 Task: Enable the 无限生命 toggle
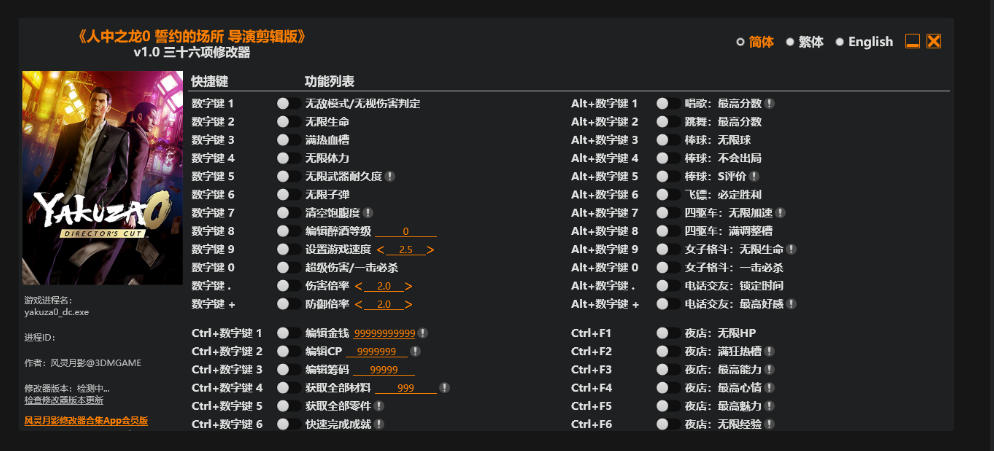point(288,122)
